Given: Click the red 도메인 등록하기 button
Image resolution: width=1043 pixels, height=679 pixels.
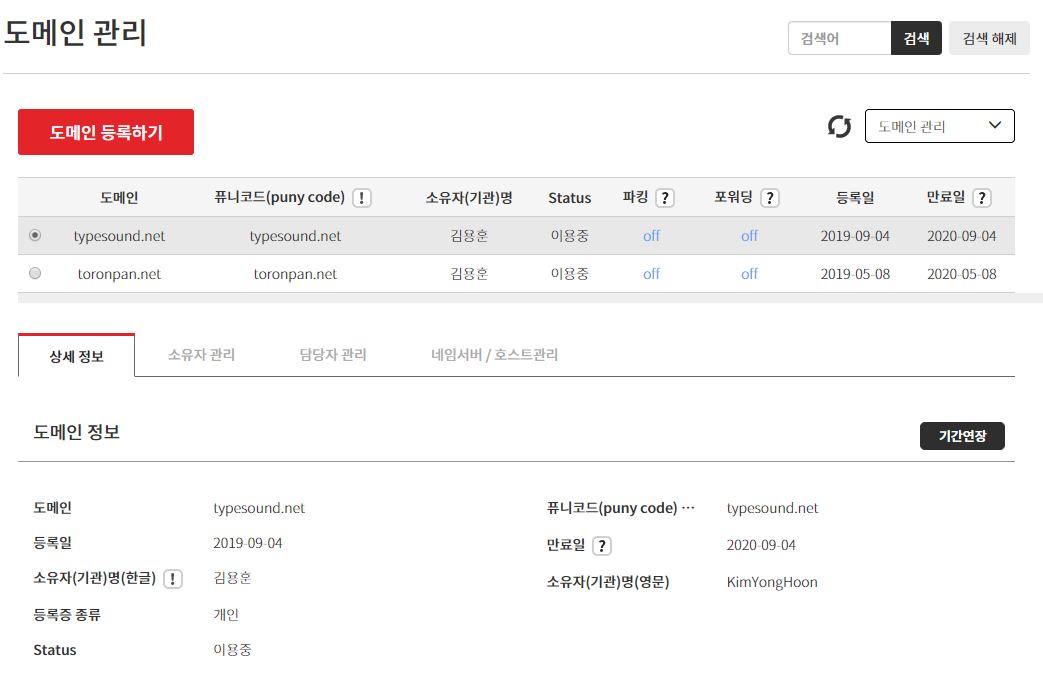Looking at the screenshot, I should [x=106, y=132].
